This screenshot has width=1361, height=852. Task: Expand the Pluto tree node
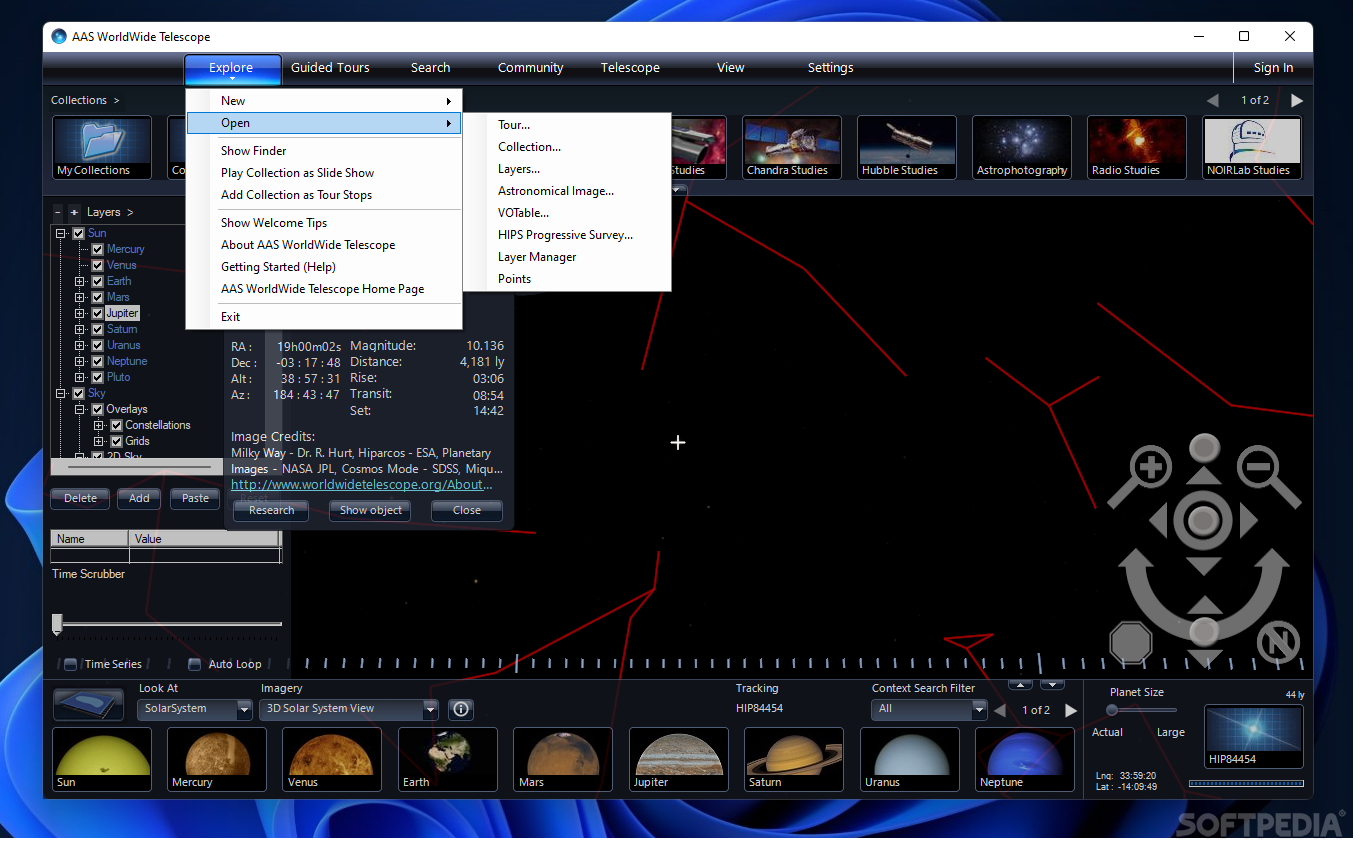pyautogui.click(x=79, y=377)
